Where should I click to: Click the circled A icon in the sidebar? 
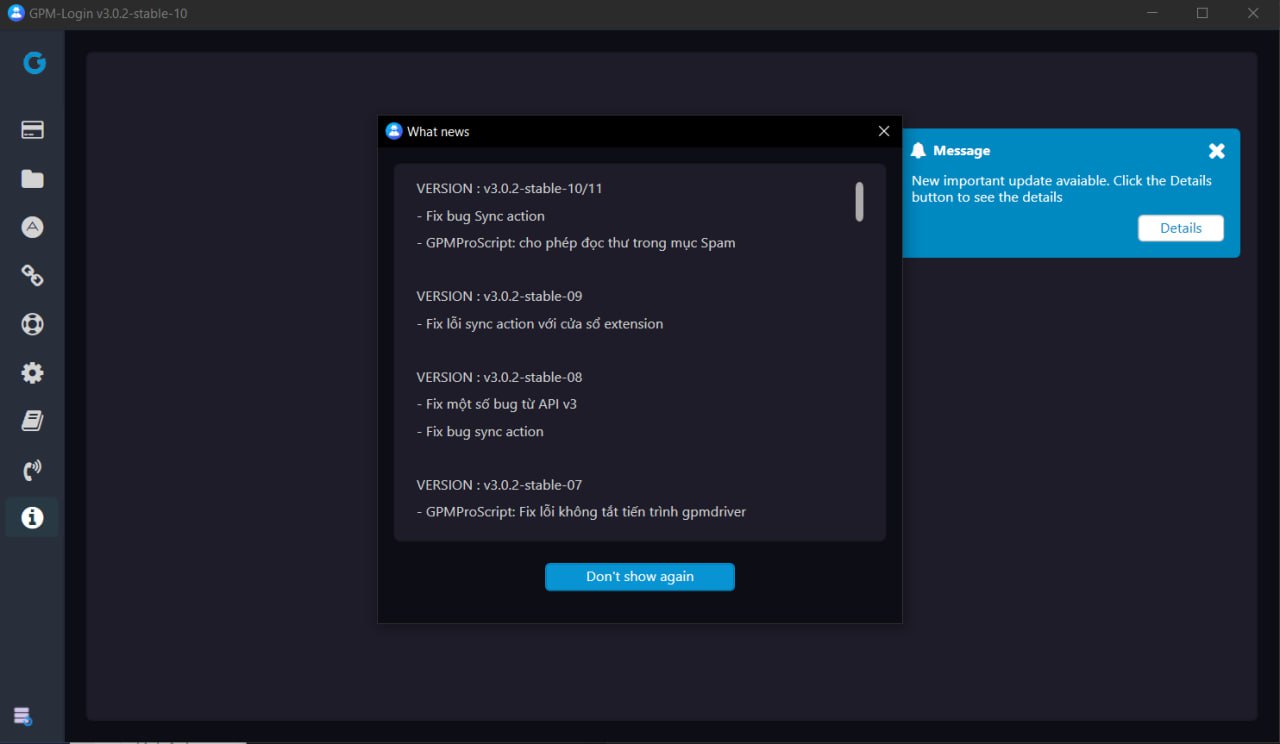tap(32, 227)
